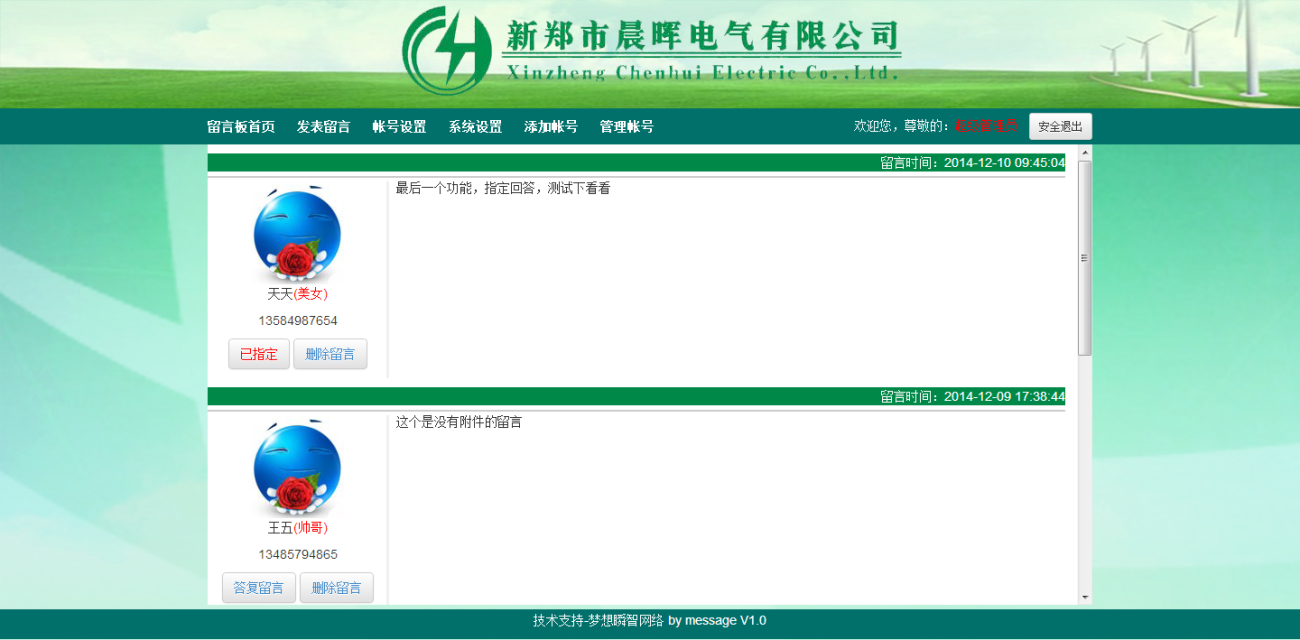The image size is (1300, 640).
Task: Click the scrollbar up arrow
Action: click(1085, 153)
